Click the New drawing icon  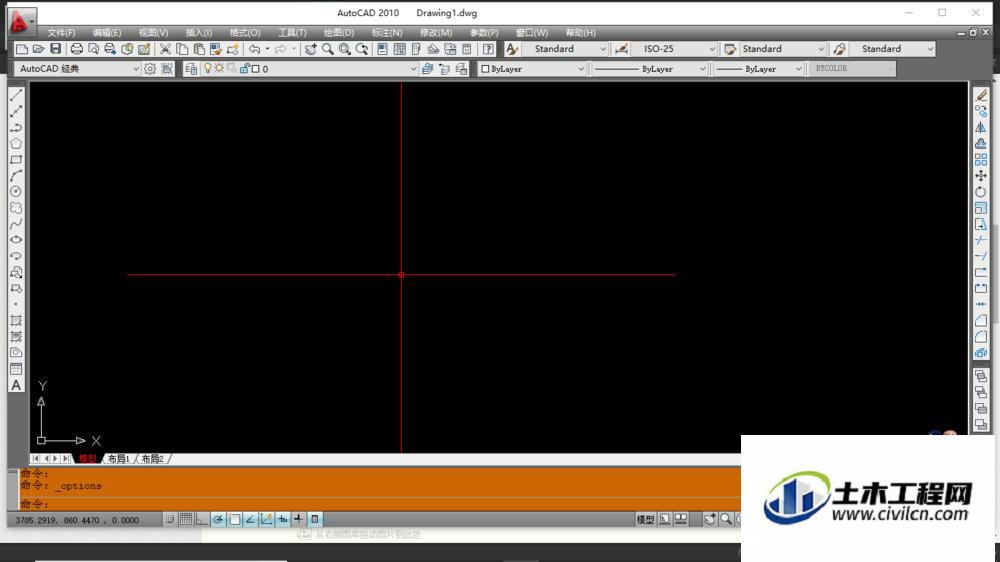pyautogui.click(x=22, y=49)
